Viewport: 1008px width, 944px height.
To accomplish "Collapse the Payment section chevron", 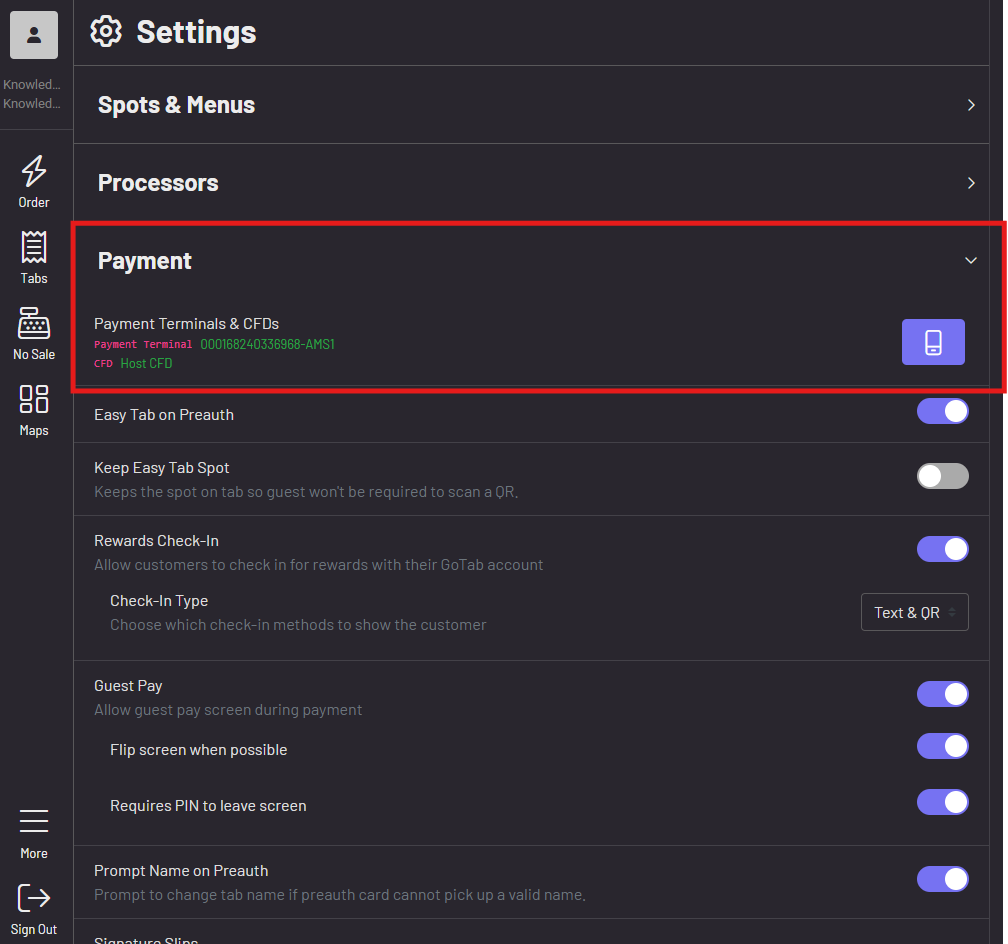I will tap(970, 260).
